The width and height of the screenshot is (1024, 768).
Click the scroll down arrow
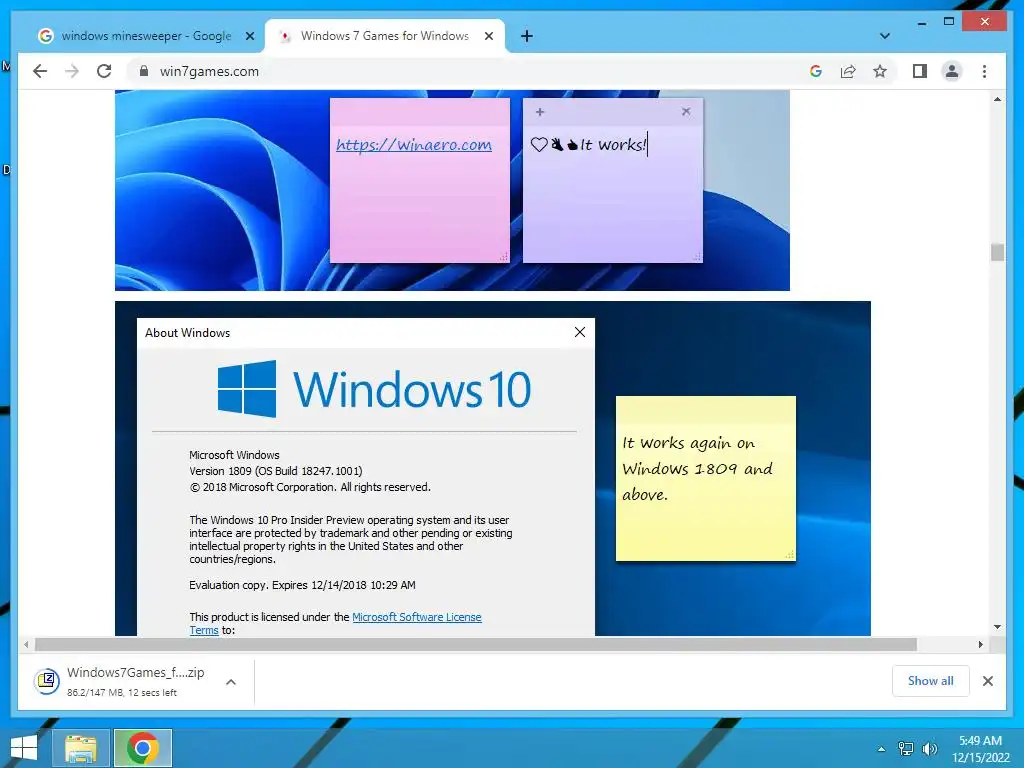[x=997, y=627]
